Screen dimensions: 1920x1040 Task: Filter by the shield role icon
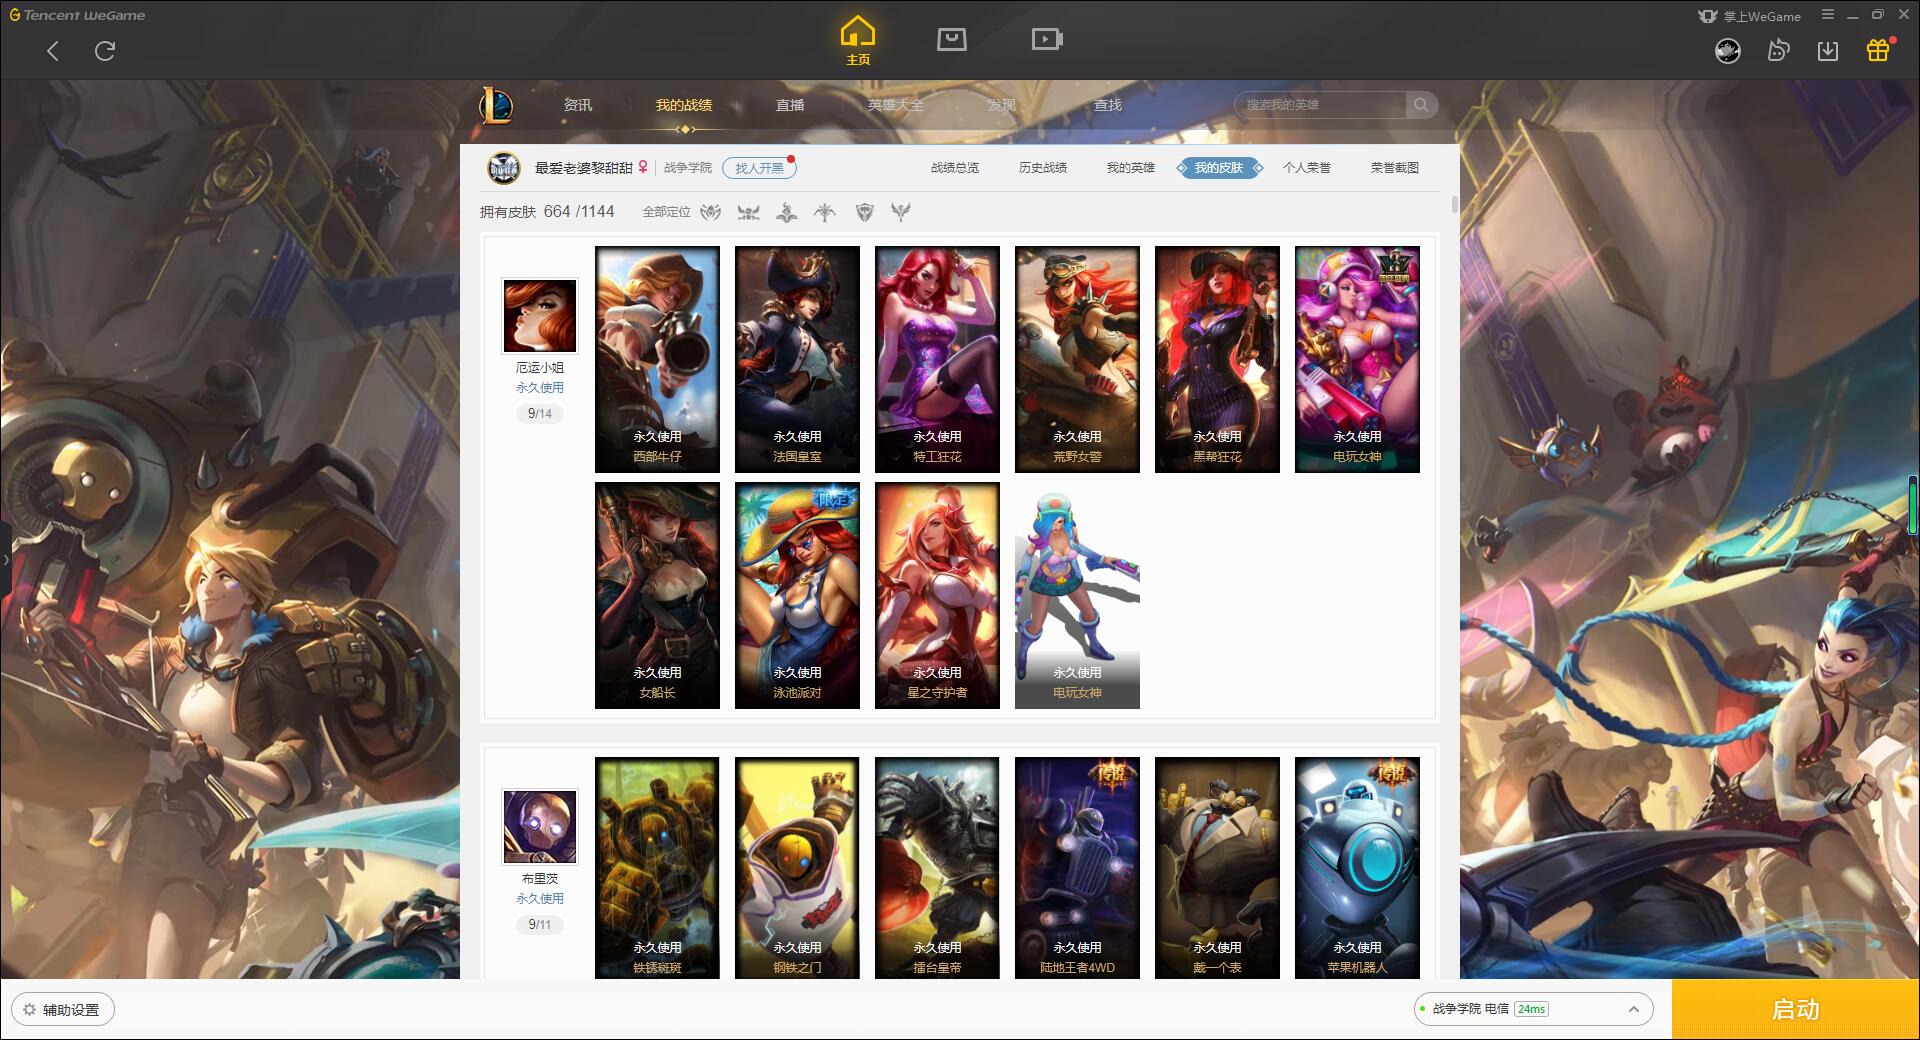click(865, 212)
